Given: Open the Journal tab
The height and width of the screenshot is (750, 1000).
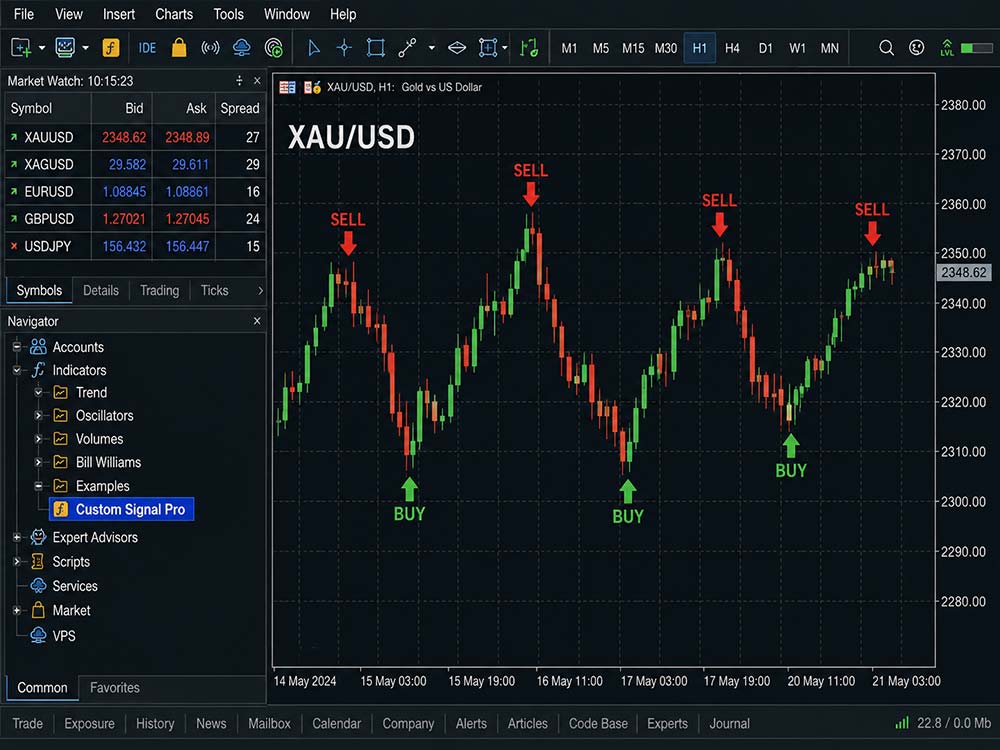Looking at the screenshot, I should [730, 723].
